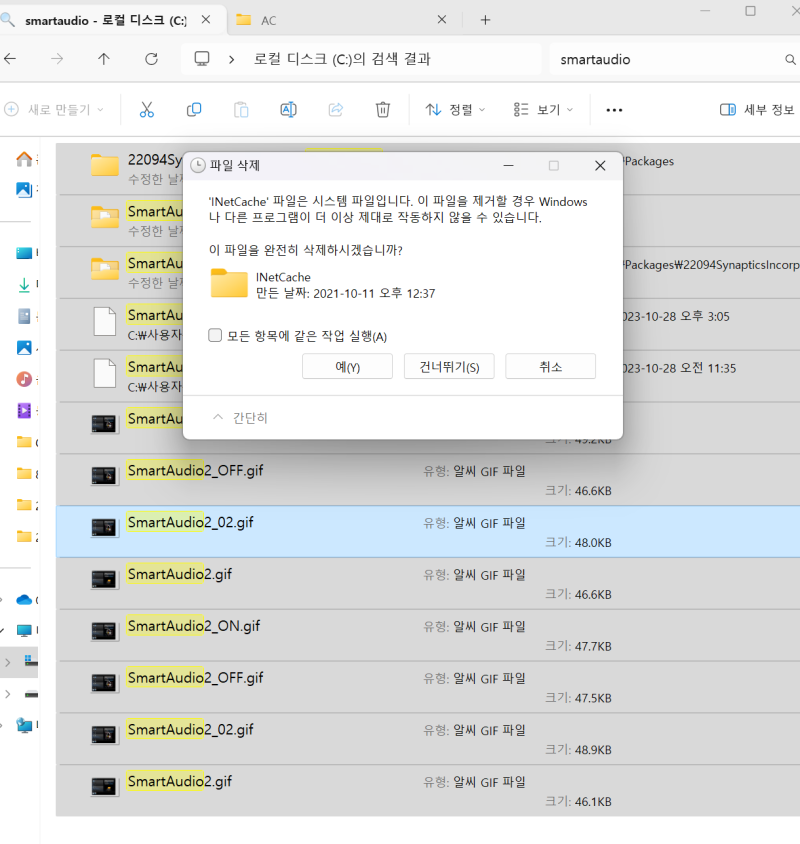Go up one folder level
The height and width of the screenshot is (844, 800).
pos(103,59)
